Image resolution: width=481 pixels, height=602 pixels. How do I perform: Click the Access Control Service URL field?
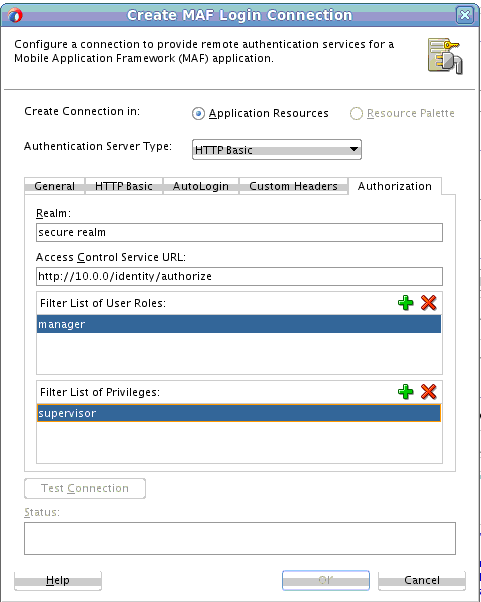tap(239, 276)
